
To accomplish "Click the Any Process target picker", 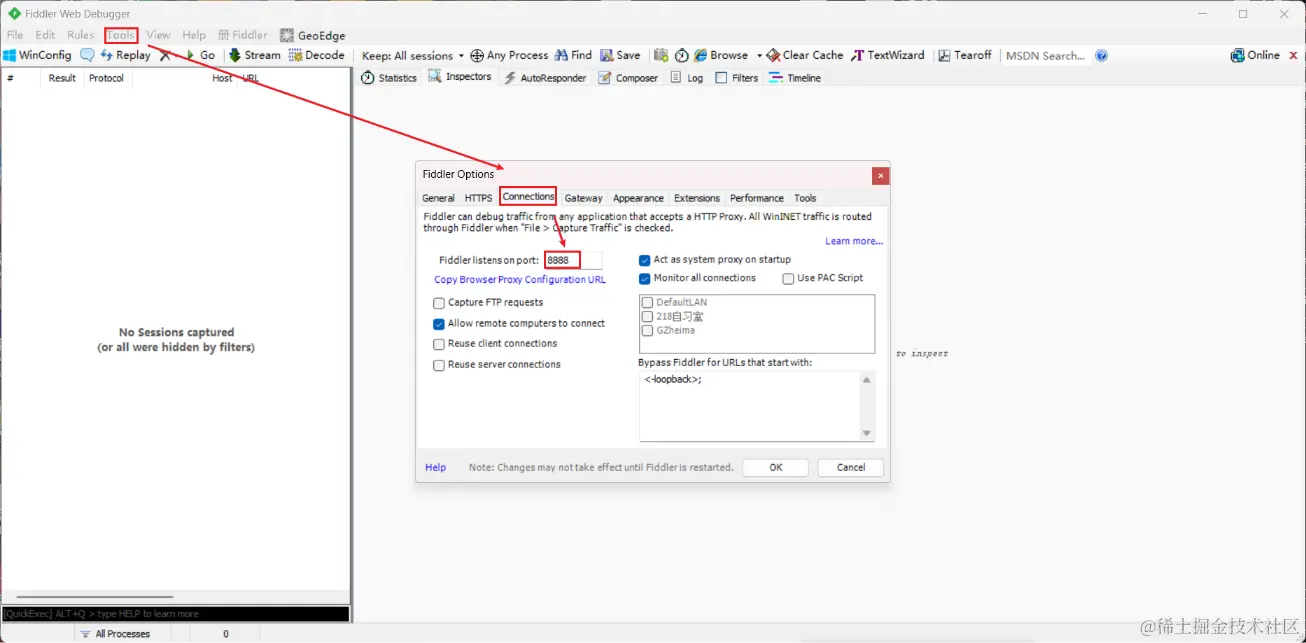I will pos(509,56).
